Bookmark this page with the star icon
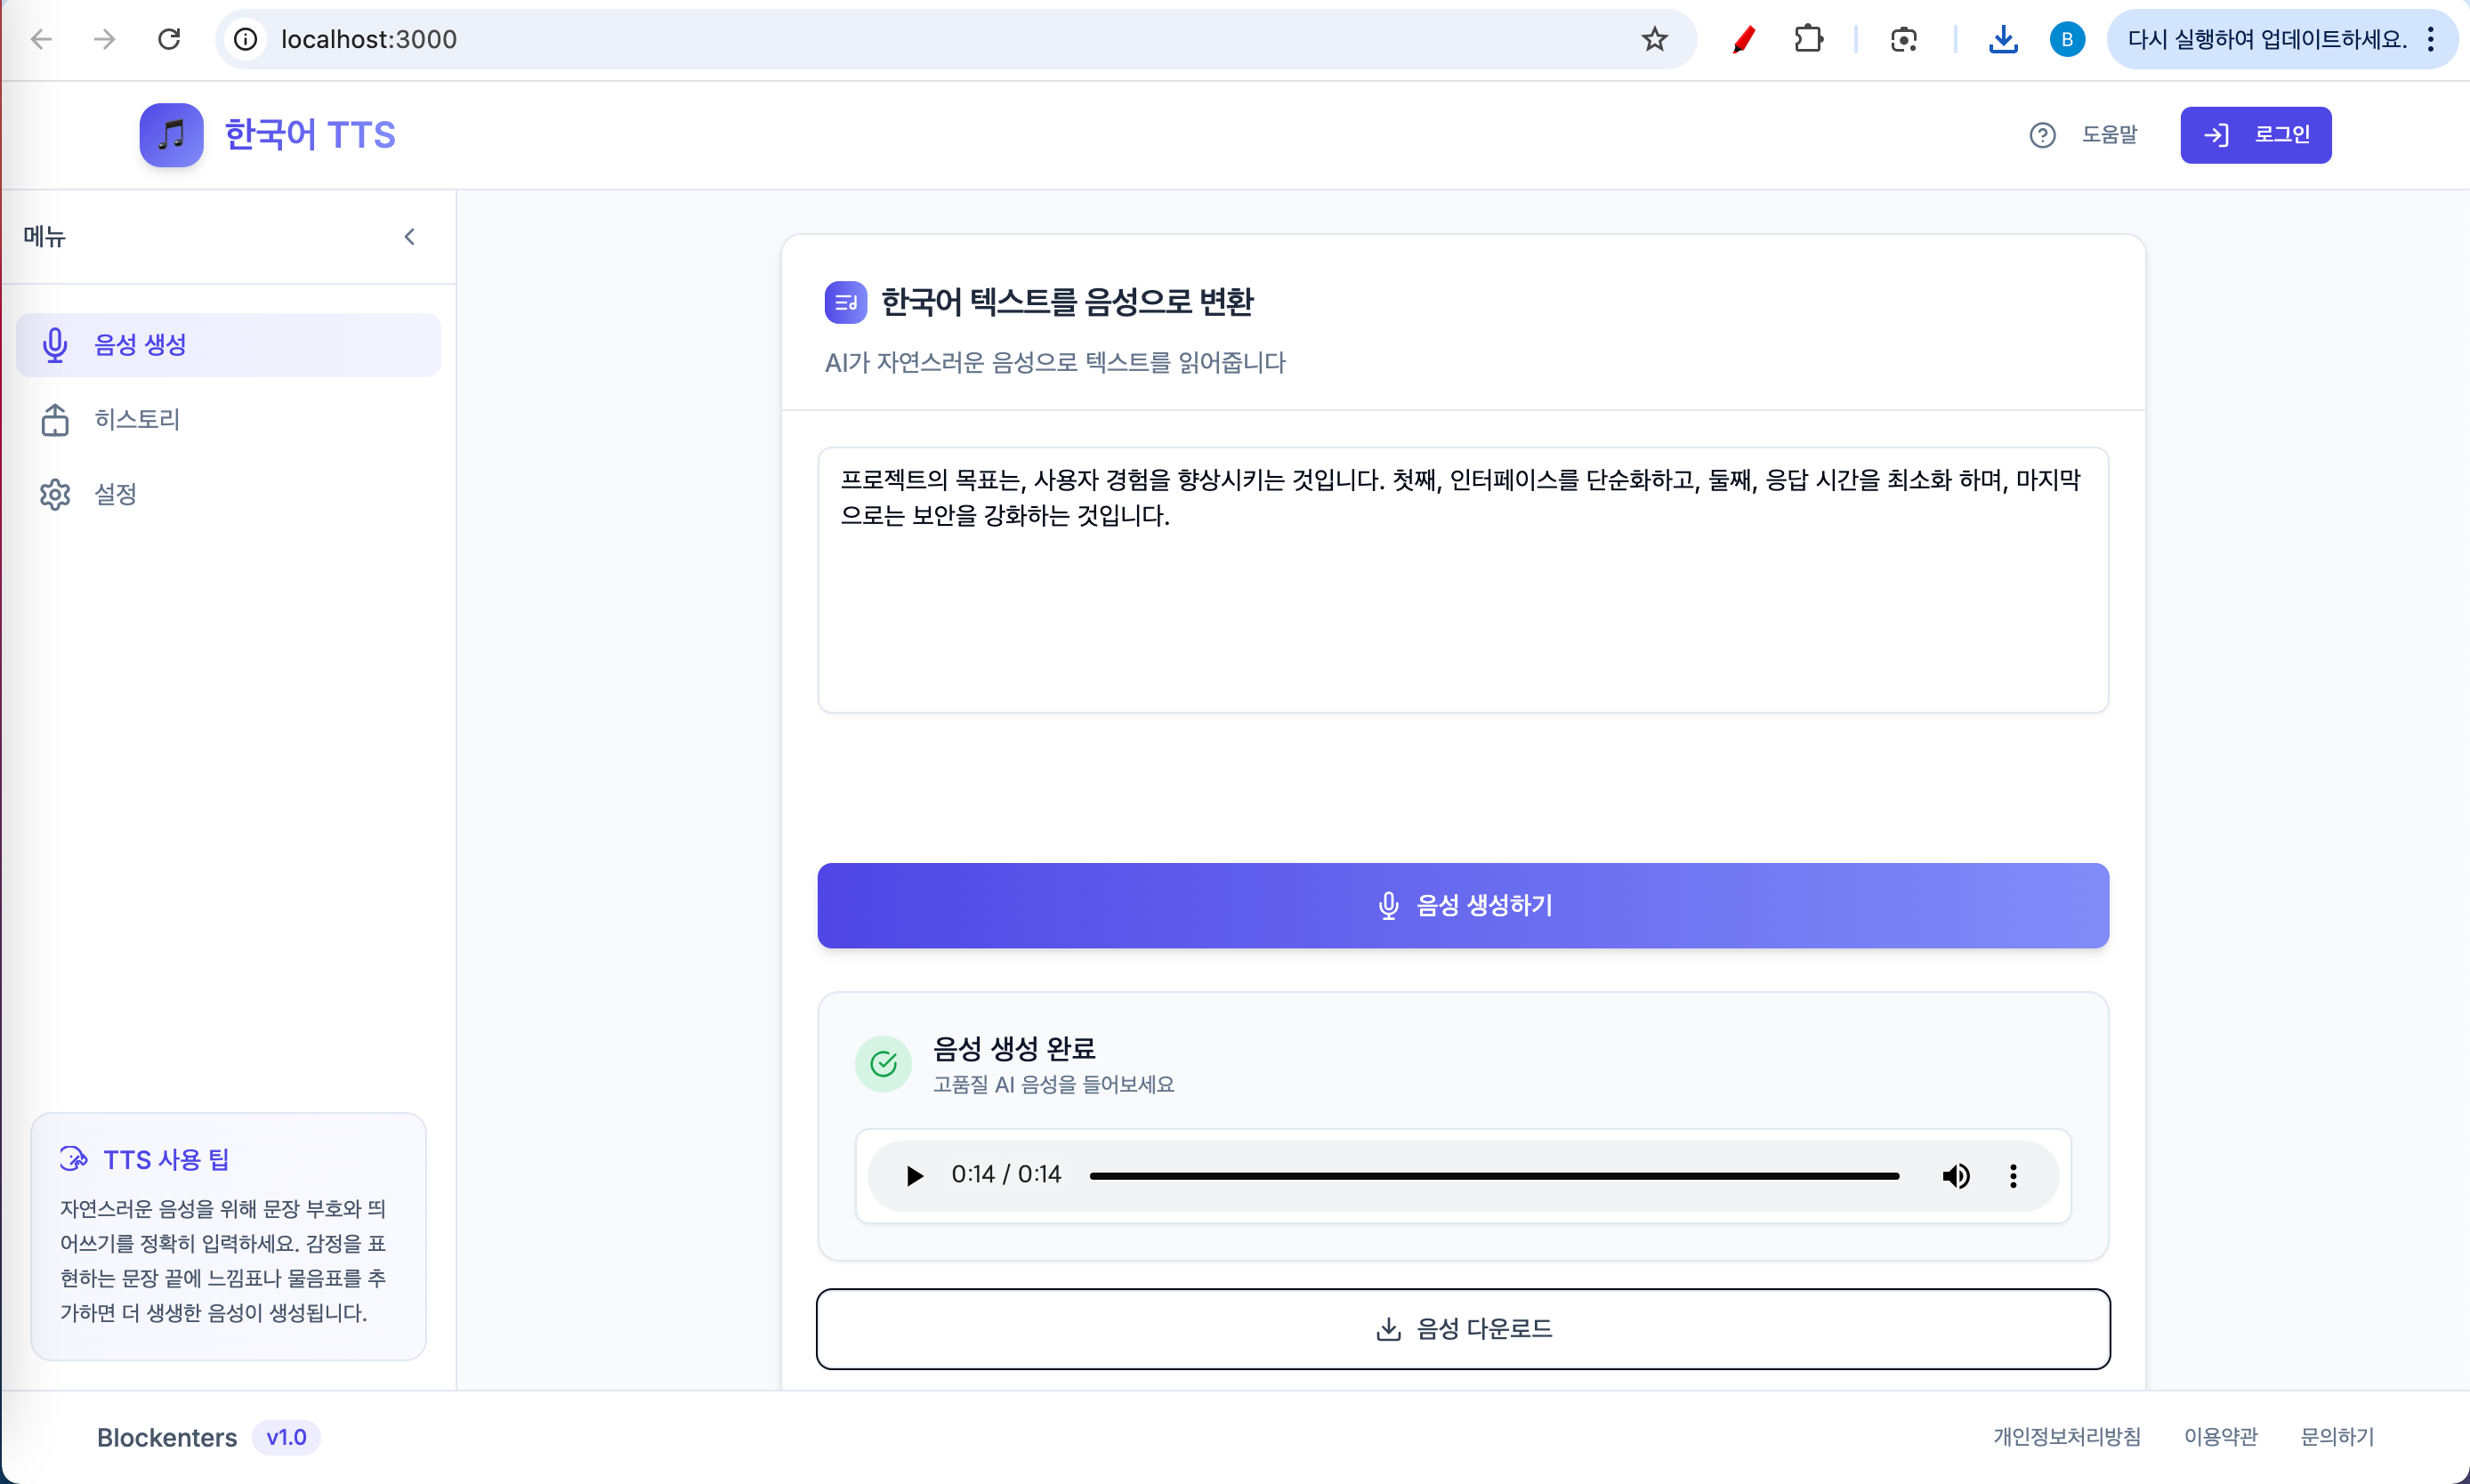This screenshot has height=1484, width=2470. pos(1654,39)
